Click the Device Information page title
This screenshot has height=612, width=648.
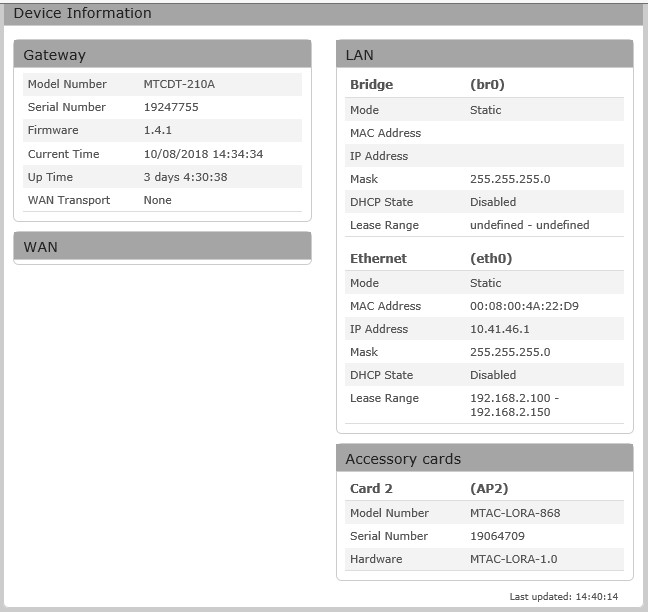point(82,13)
